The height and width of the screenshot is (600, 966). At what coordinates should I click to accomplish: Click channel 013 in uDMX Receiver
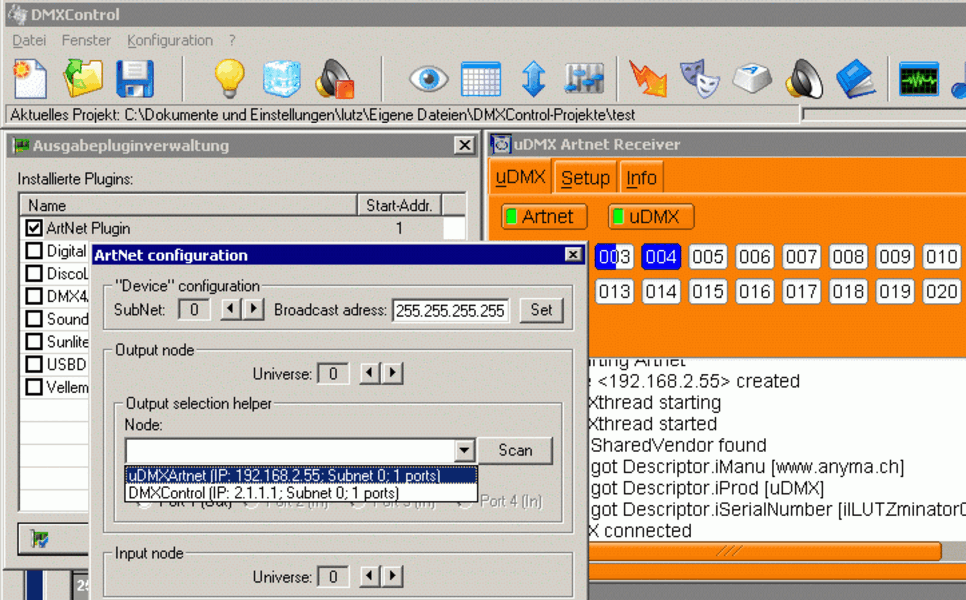point(614,291)
